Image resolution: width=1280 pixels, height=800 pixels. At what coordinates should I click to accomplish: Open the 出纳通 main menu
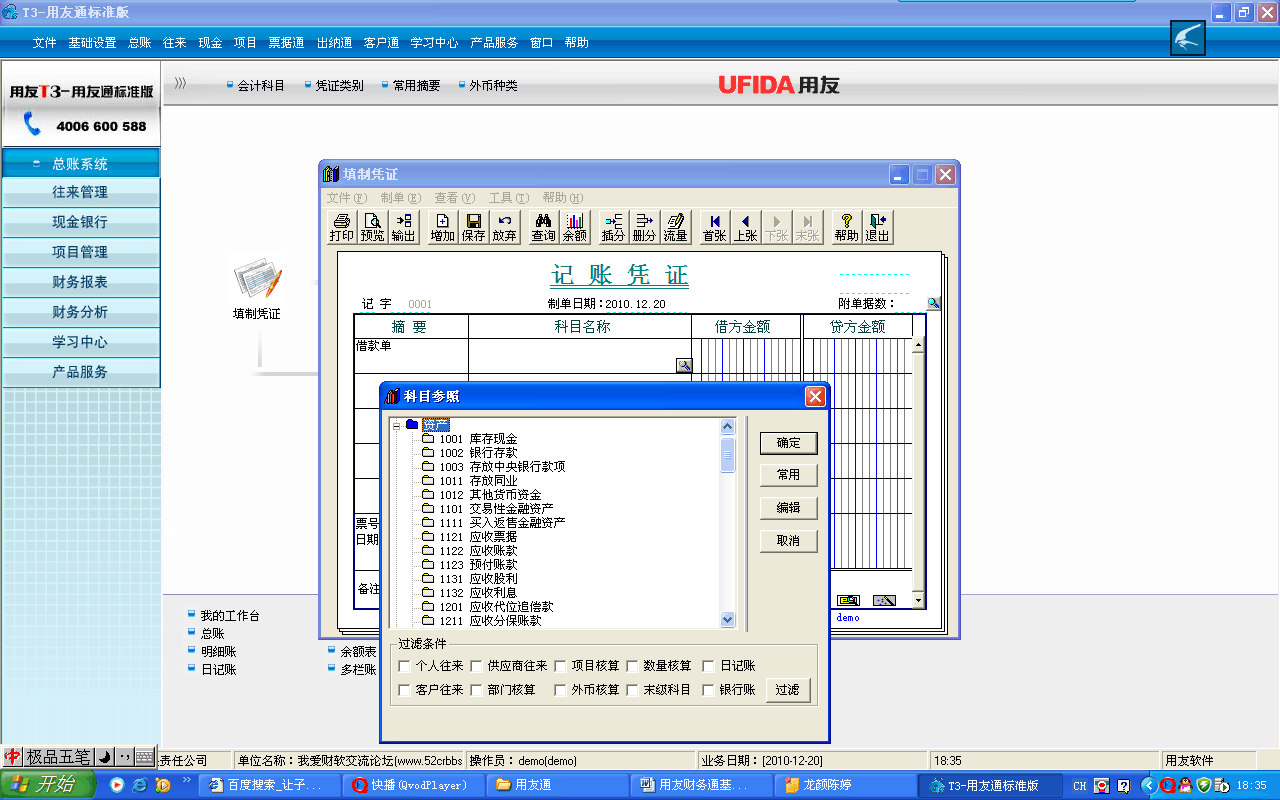coord(334,43)
